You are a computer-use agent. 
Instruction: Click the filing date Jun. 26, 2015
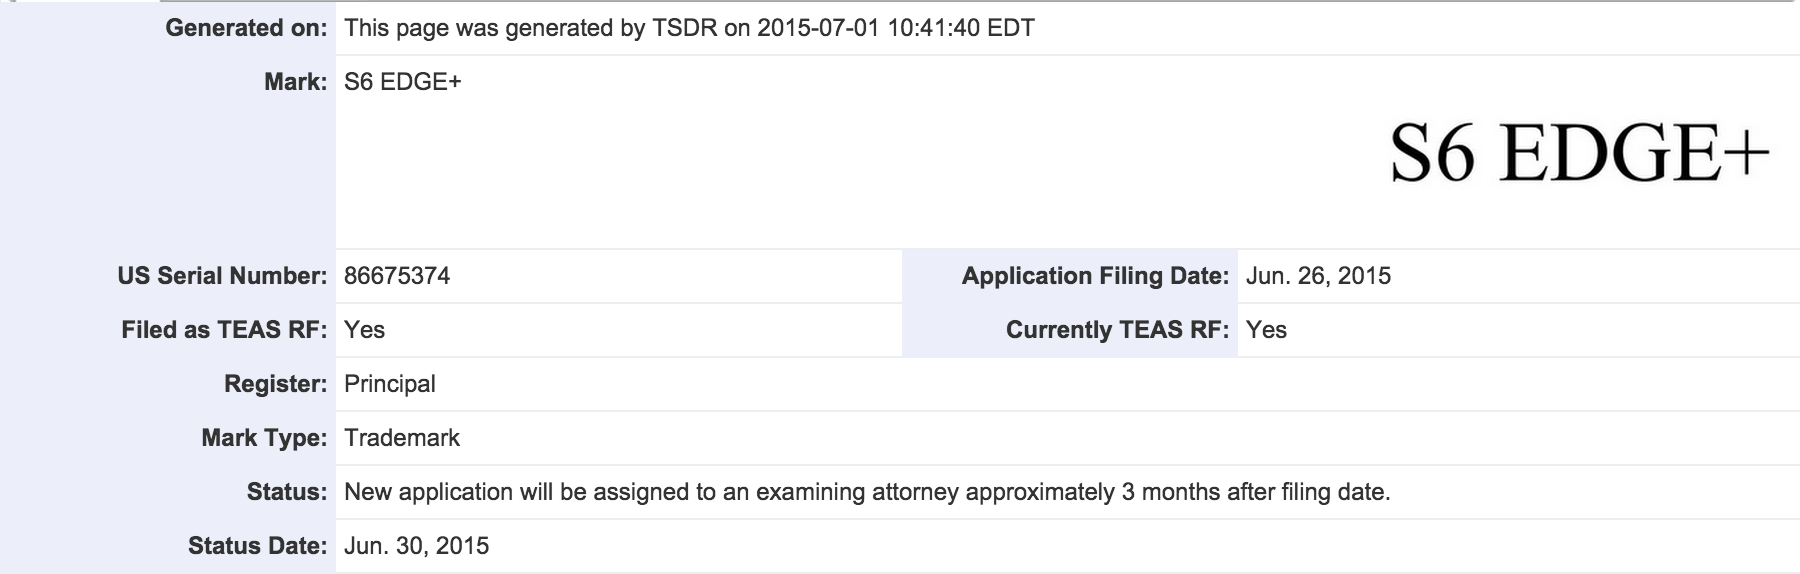click(x=1318, y=276)
